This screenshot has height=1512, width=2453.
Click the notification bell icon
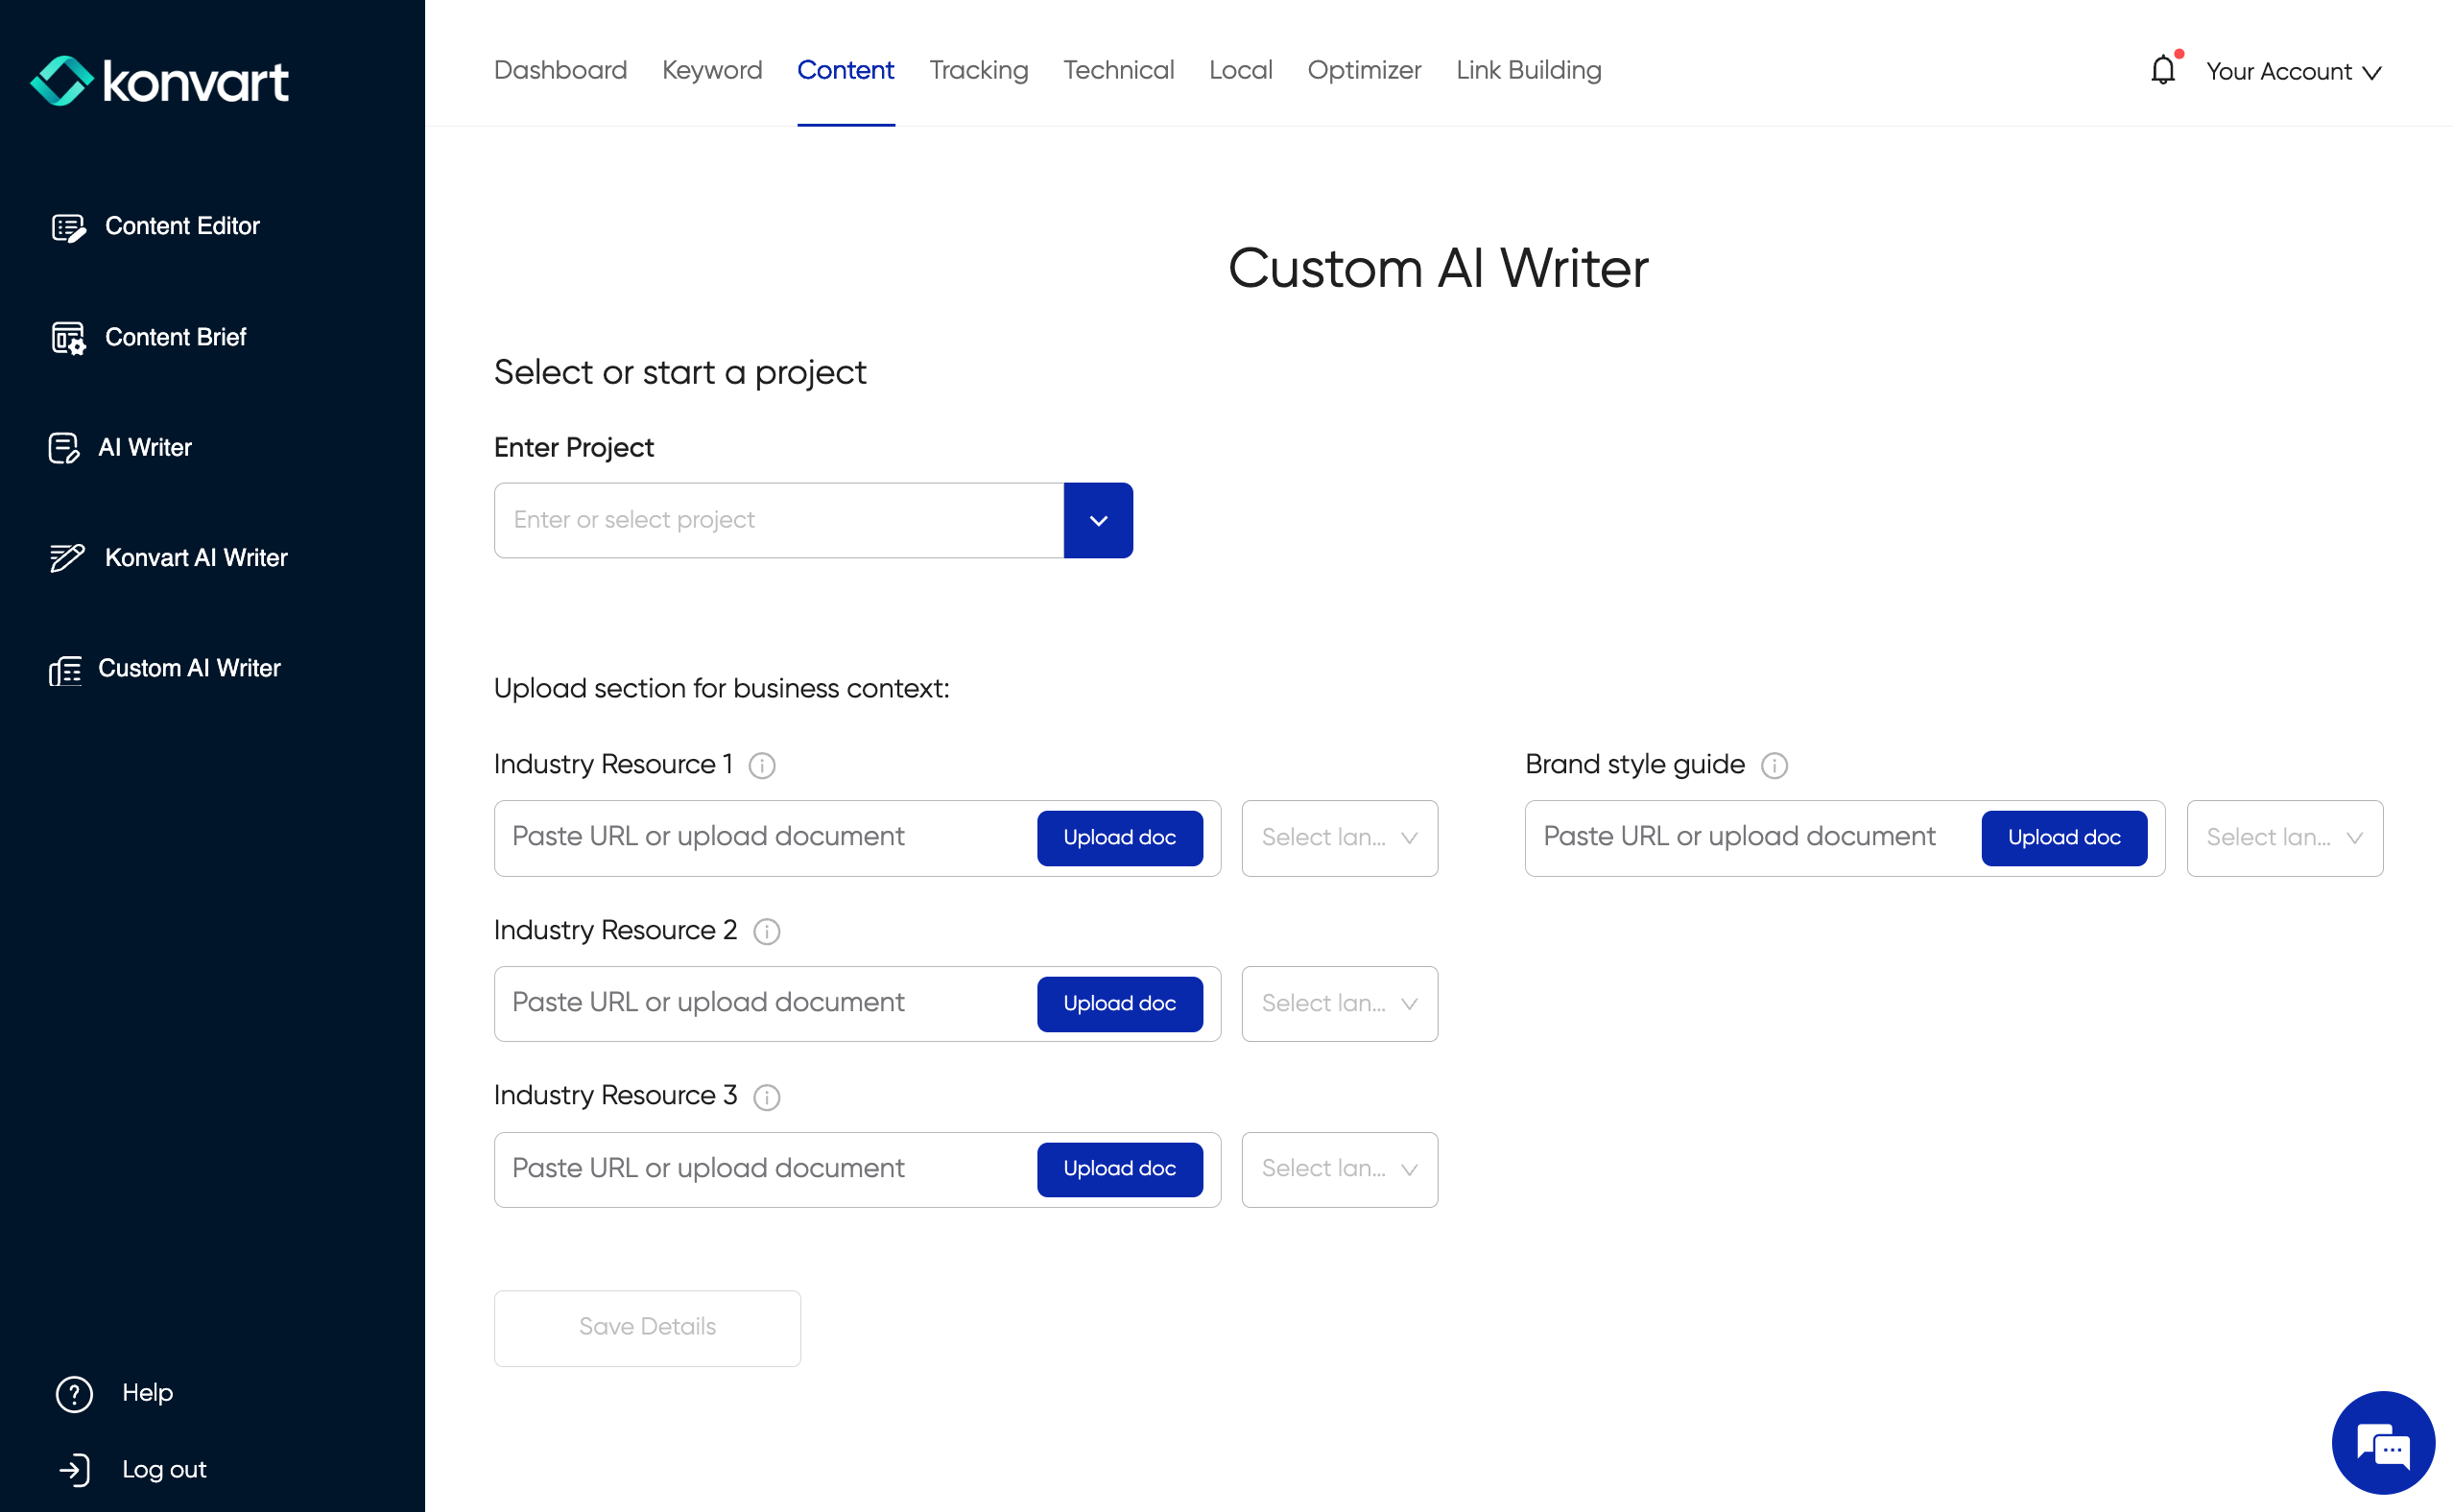pyautogui.click(x=2162, y=70)
